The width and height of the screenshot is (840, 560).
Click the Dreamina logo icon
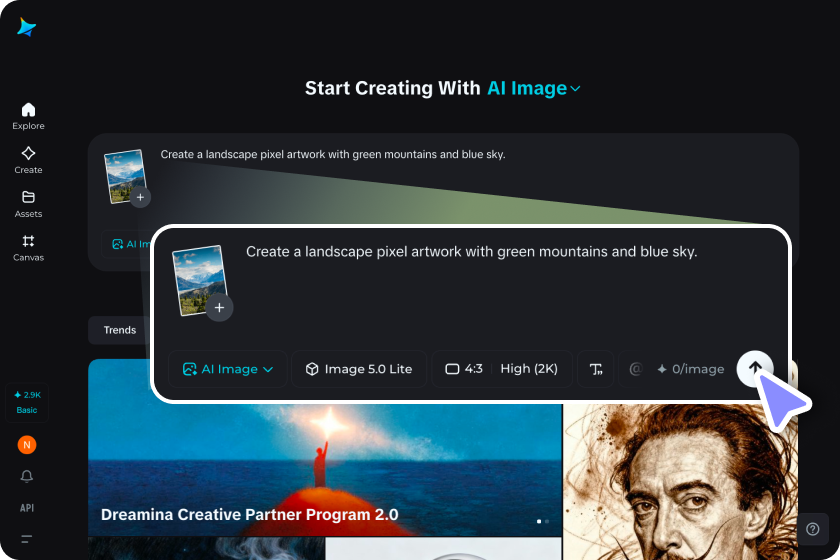click(26, 27)
